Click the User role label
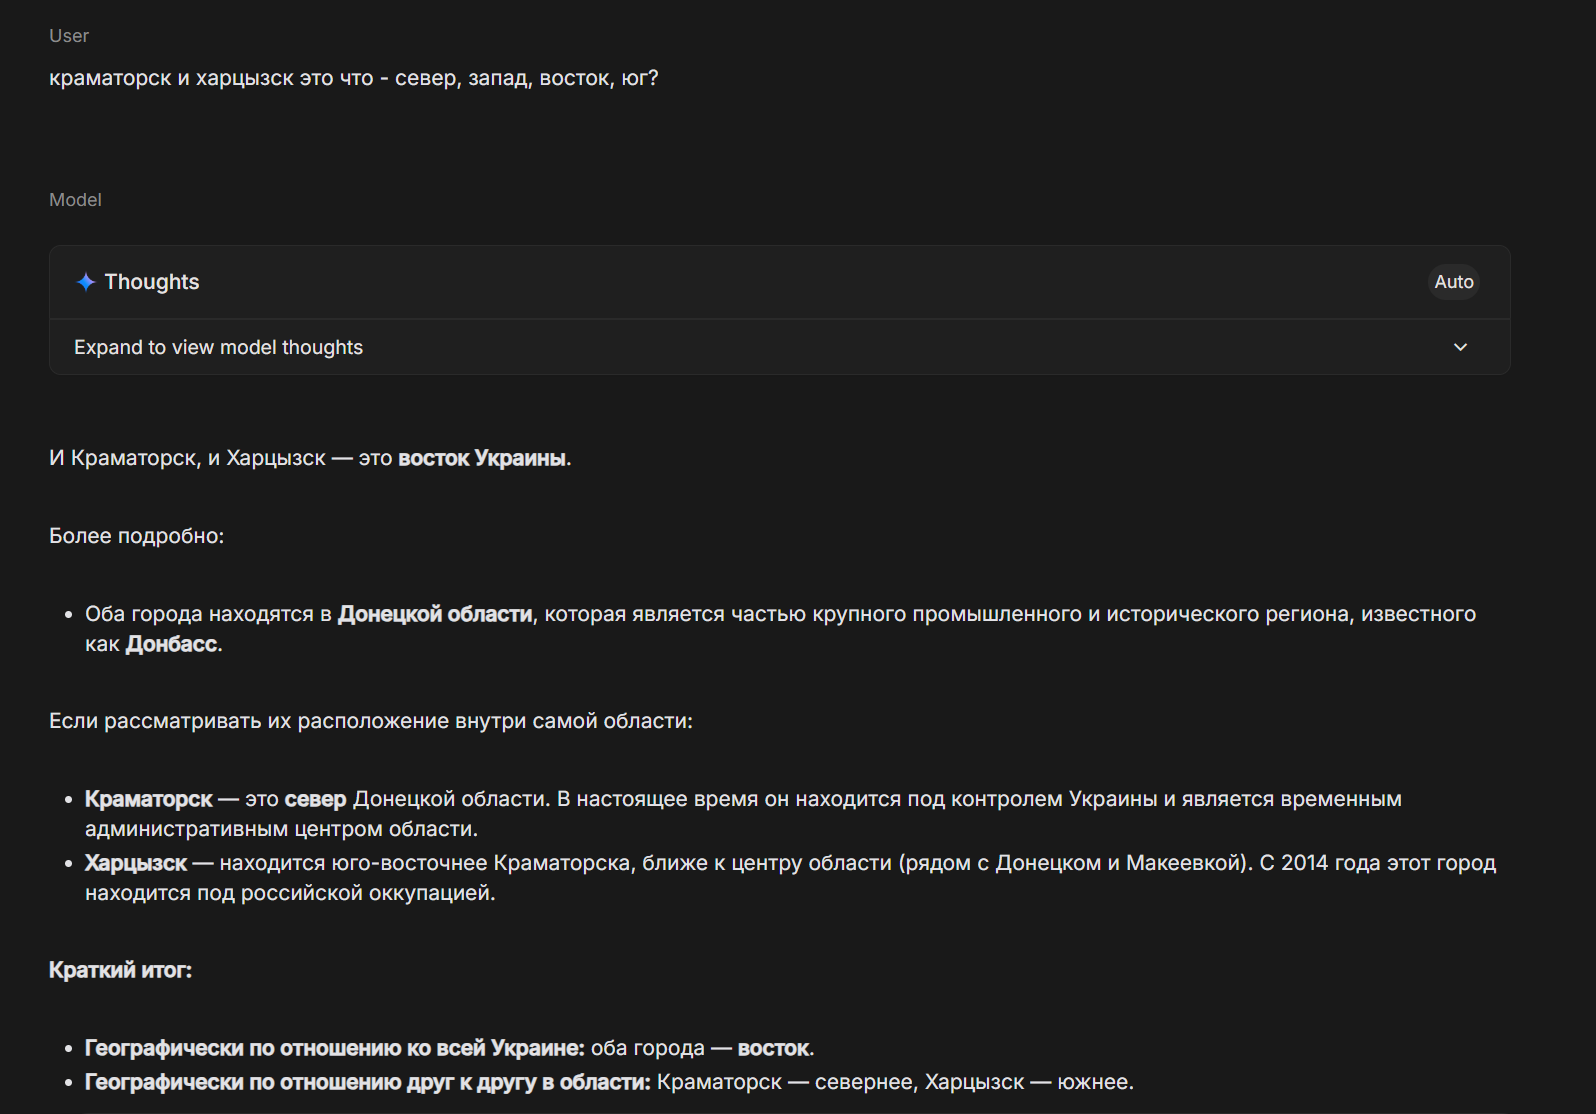The width and height of the screenshot is (1596, 1114). coord(69,36)
